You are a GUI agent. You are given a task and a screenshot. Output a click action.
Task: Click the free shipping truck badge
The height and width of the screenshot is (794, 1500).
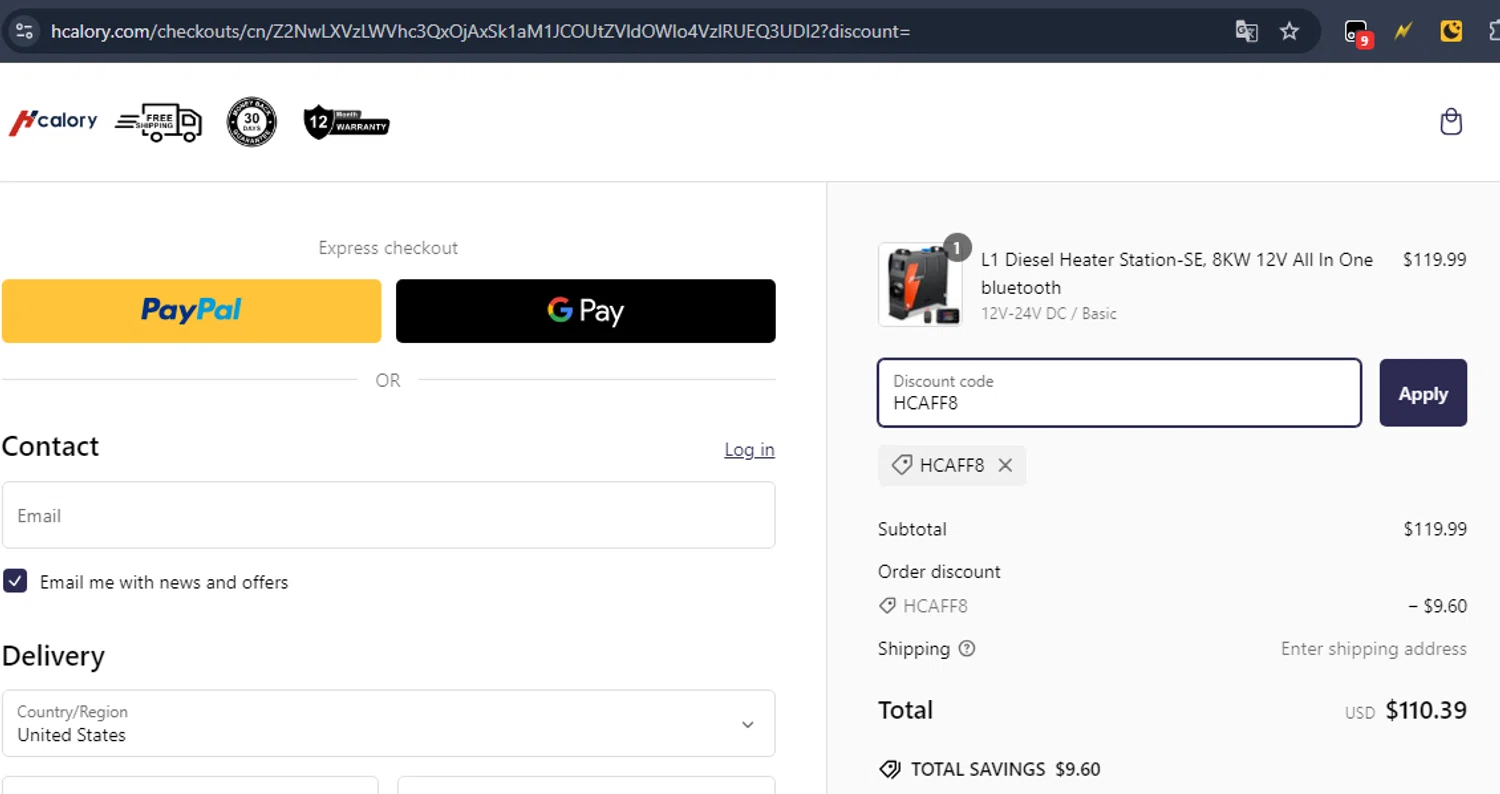(x=158, y=122)
